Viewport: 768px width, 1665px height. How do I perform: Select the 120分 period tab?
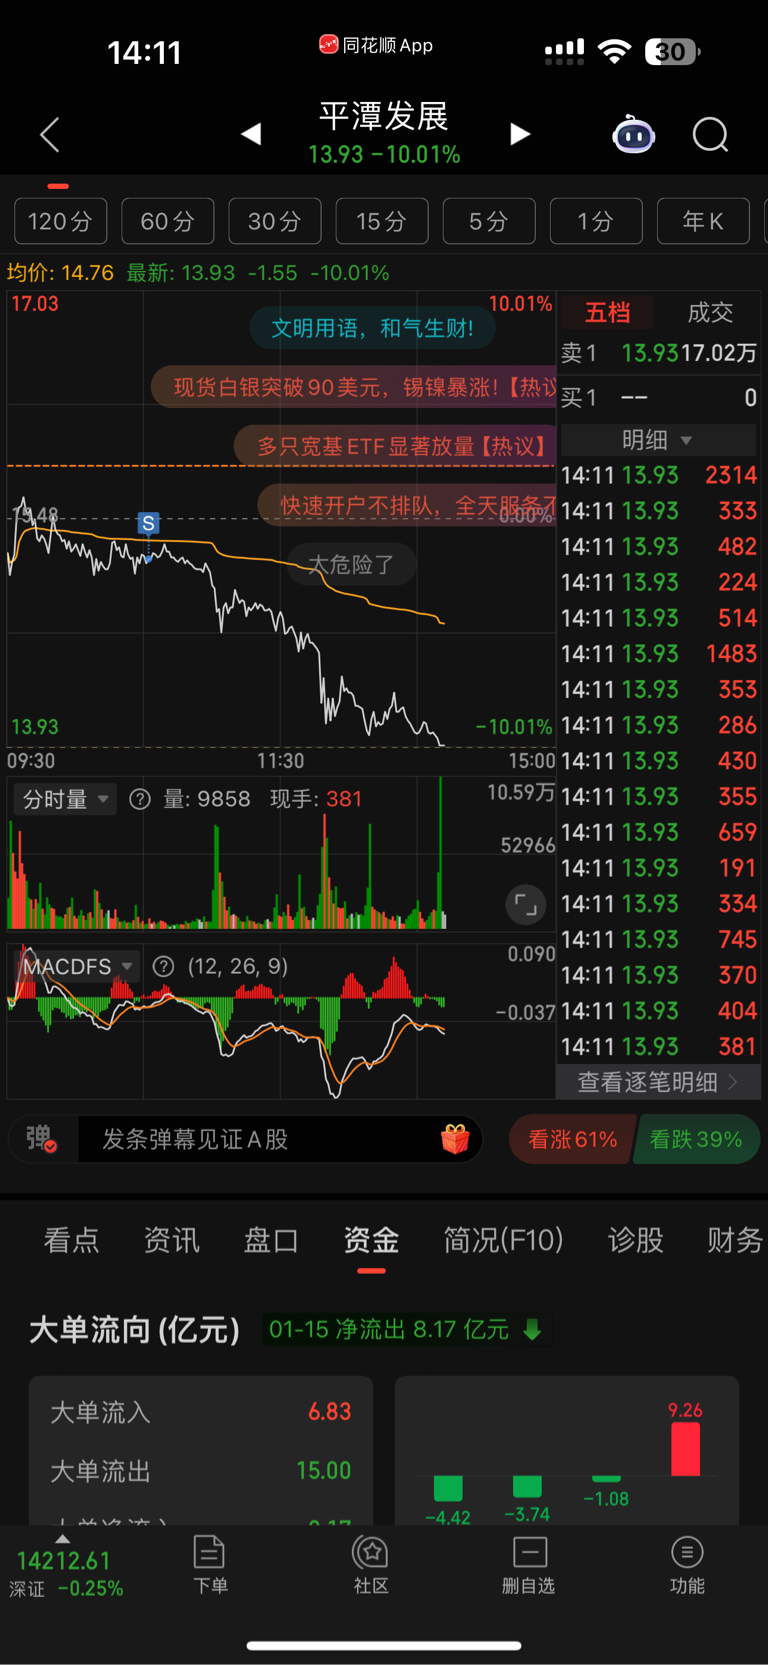pyautogui.click(x=60, y=221)
